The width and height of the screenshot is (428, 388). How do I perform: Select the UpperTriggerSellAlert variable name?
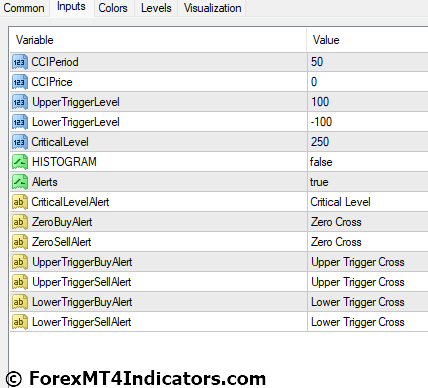tap(82, 282)
